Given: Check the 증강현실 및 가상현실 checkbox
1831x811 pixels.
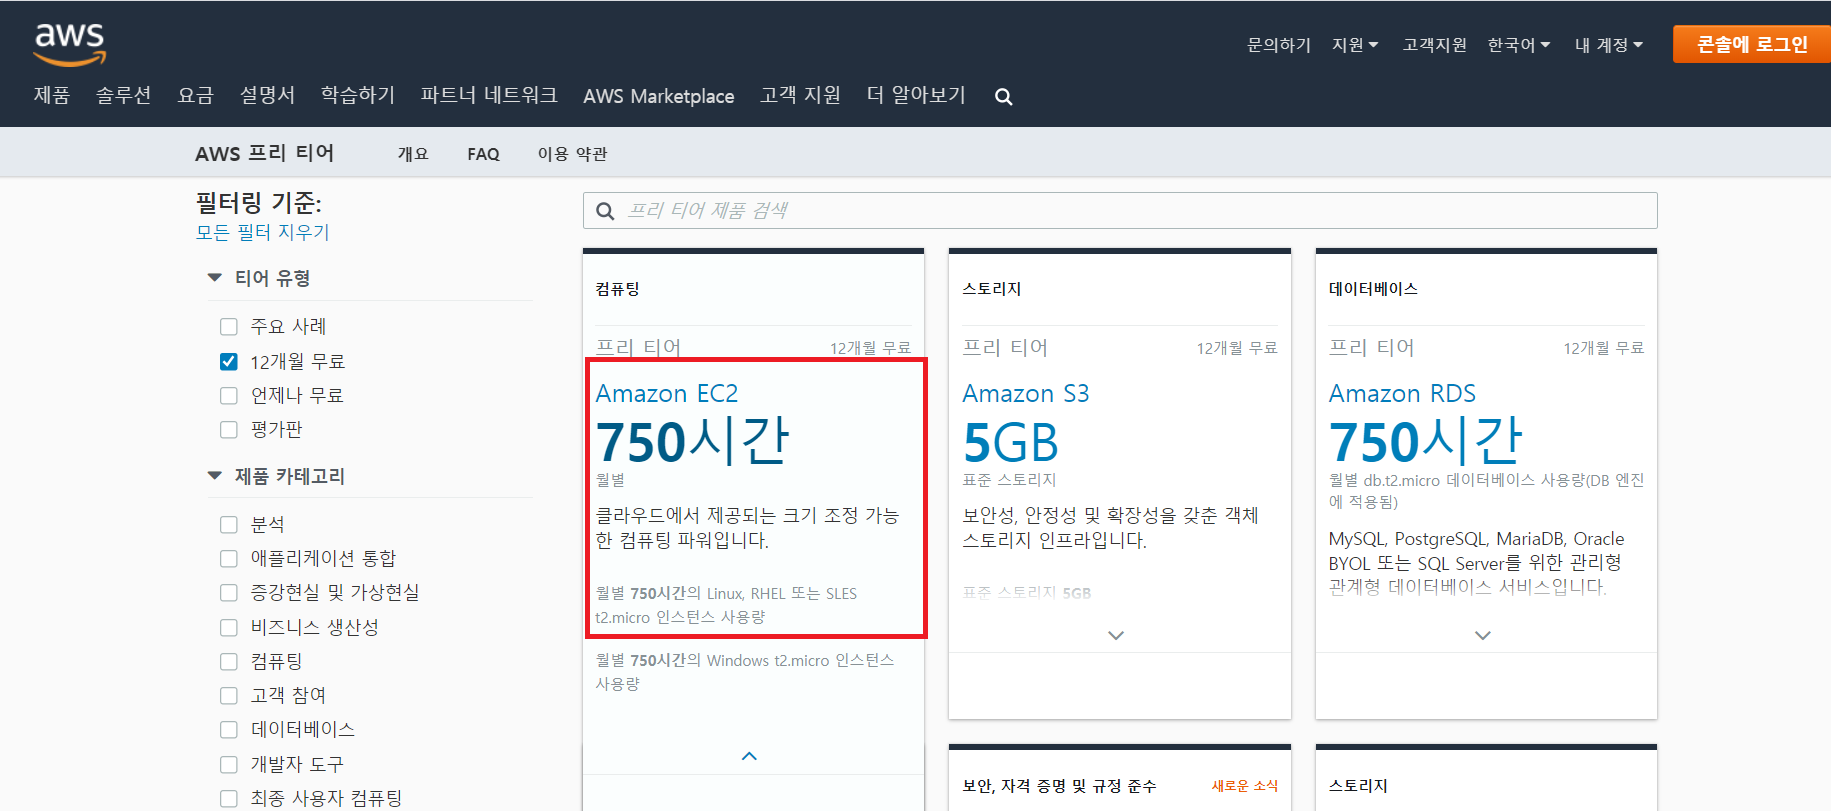Looking at the screenshot, I should 229,593.
